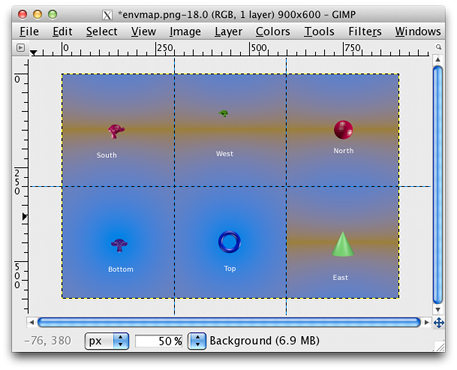Viewport: 457px width, 370px height.
Task: Click the scroll-up arrow on vertical scrollbar
Action: (x=438, y=60)
